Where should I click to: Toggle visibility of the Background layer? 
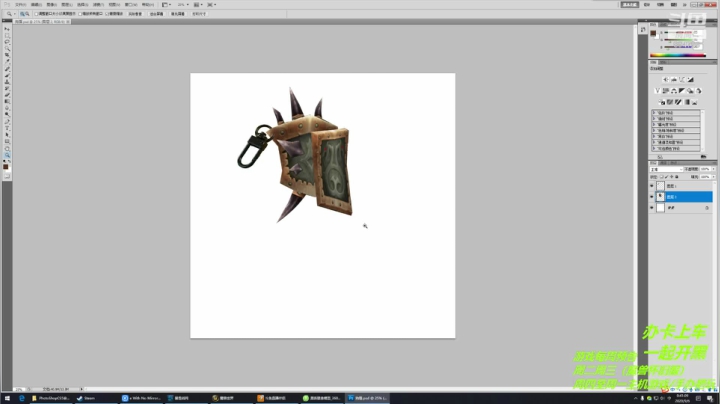(x=652, y=208)
